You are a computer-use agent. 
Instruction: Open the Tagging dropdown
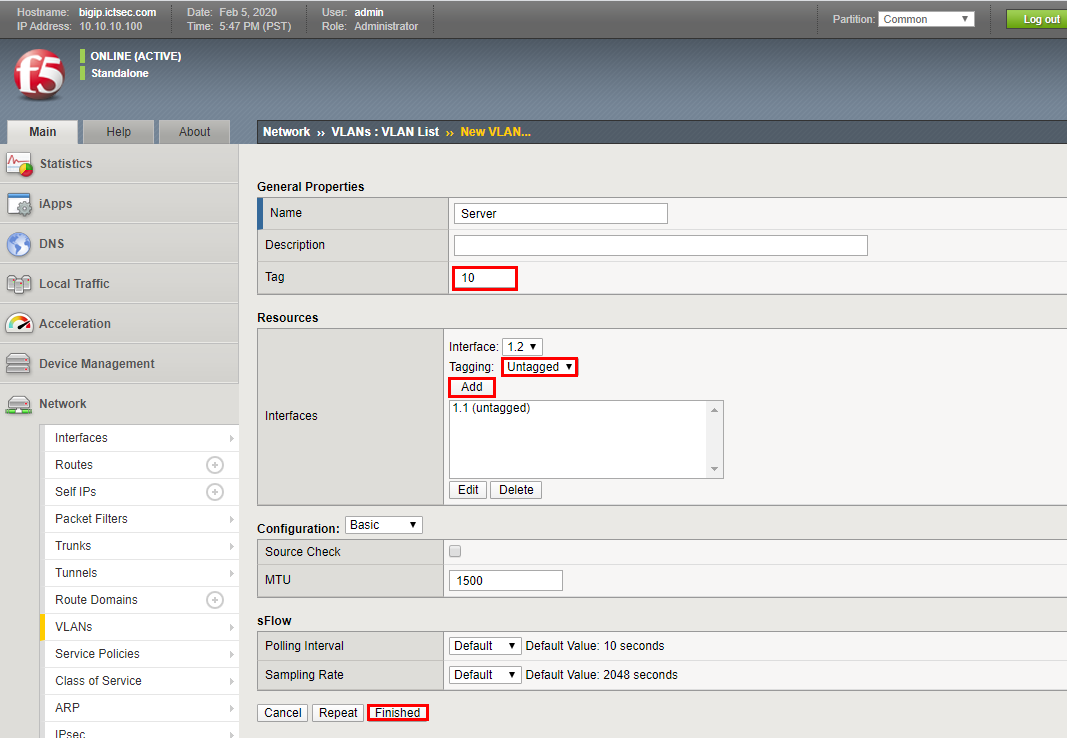(x=540, y=367)
